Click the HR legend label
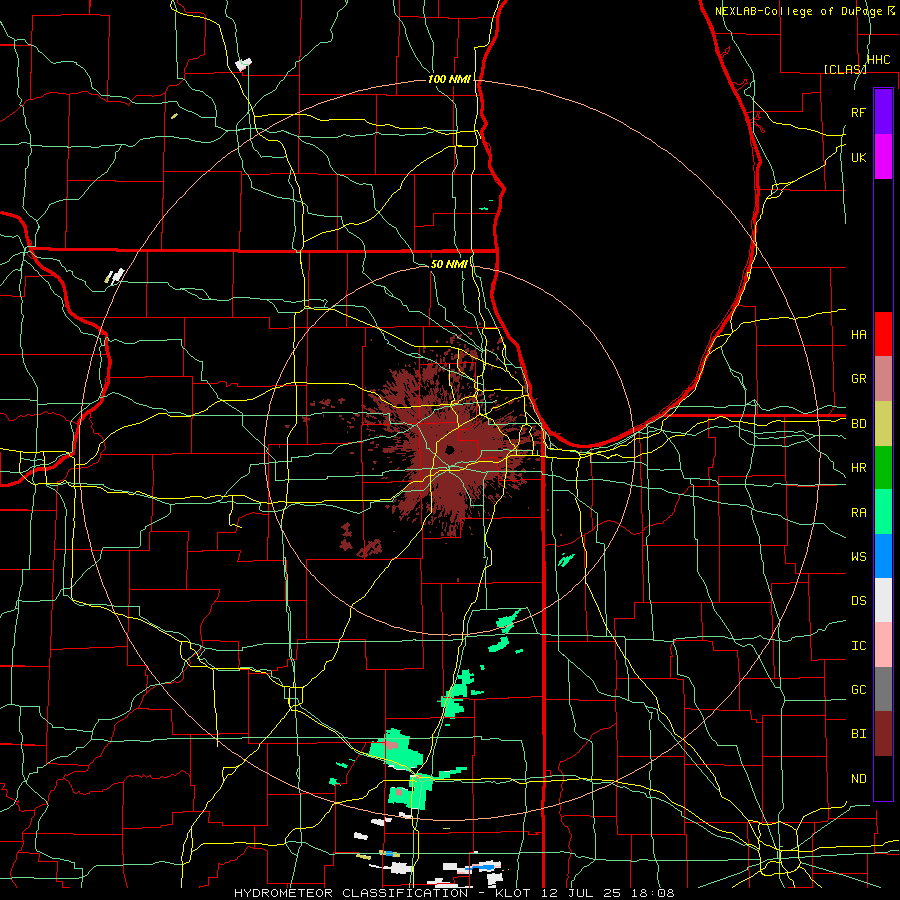The height and width of the screenshot is (900, 900). [859, 468]
